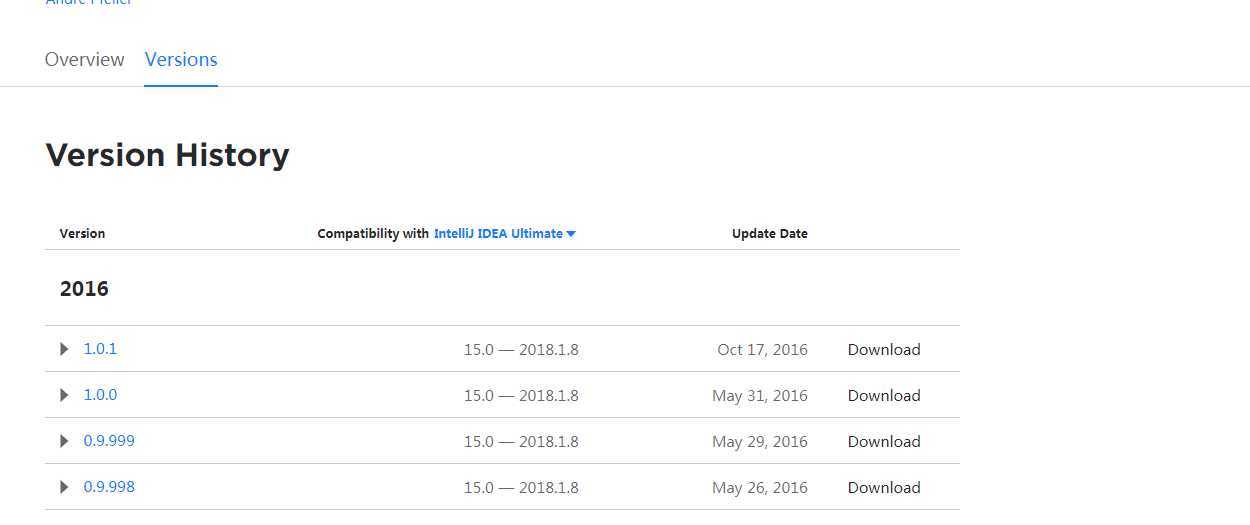Download version 1.0.0
The image size is (1250, 525).
point(884,395)
